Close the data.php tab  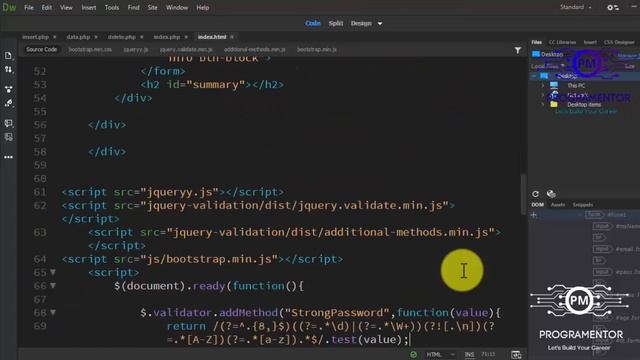pyautogui.click(x=96, y=37)
